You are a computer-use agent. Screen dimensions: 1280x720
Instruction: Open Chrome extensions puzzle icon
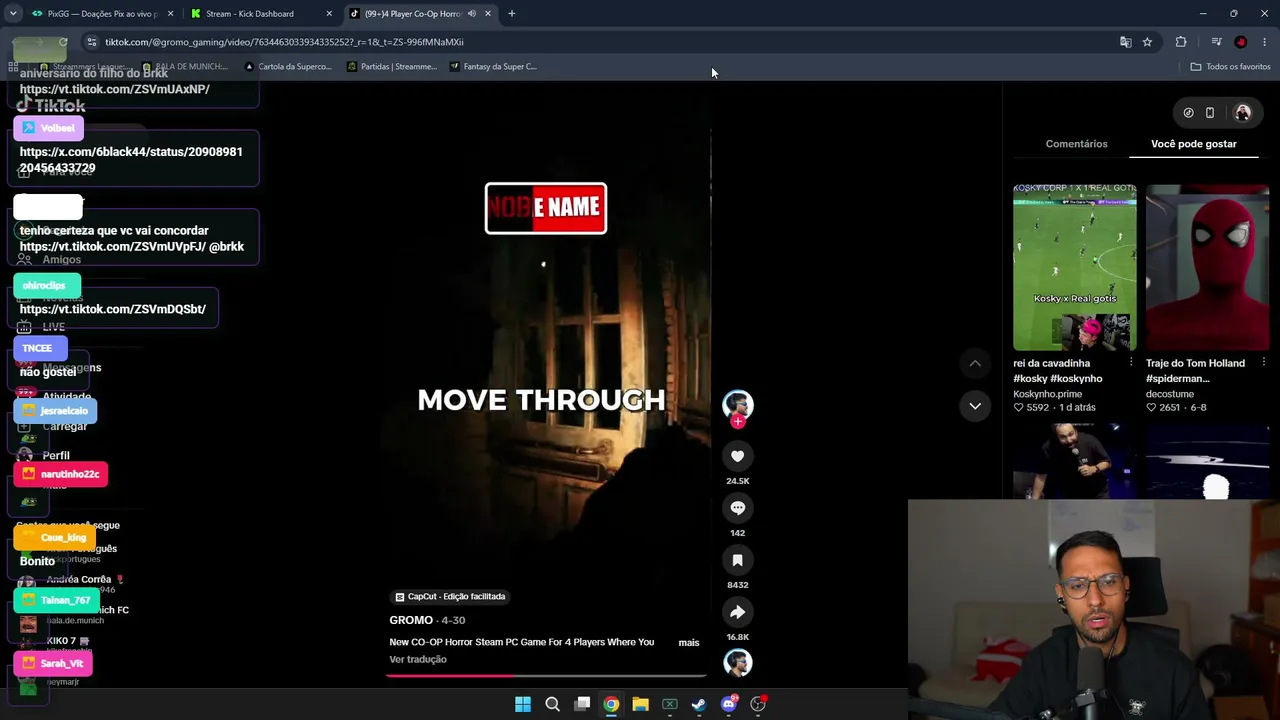[1181, 42]
